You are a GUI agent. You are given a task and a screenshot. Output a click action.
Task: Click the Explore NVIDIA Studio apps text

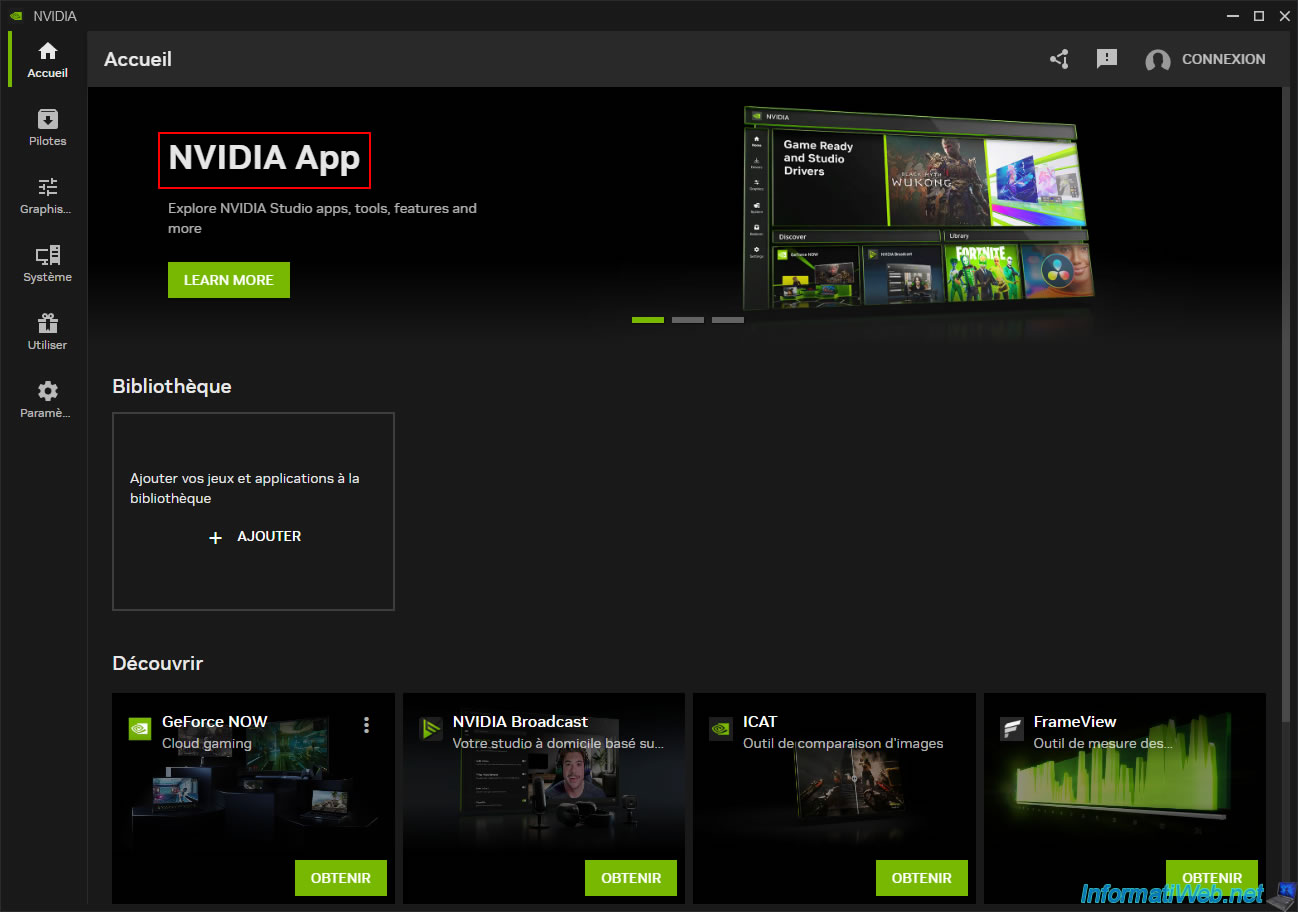click(322, 218)
